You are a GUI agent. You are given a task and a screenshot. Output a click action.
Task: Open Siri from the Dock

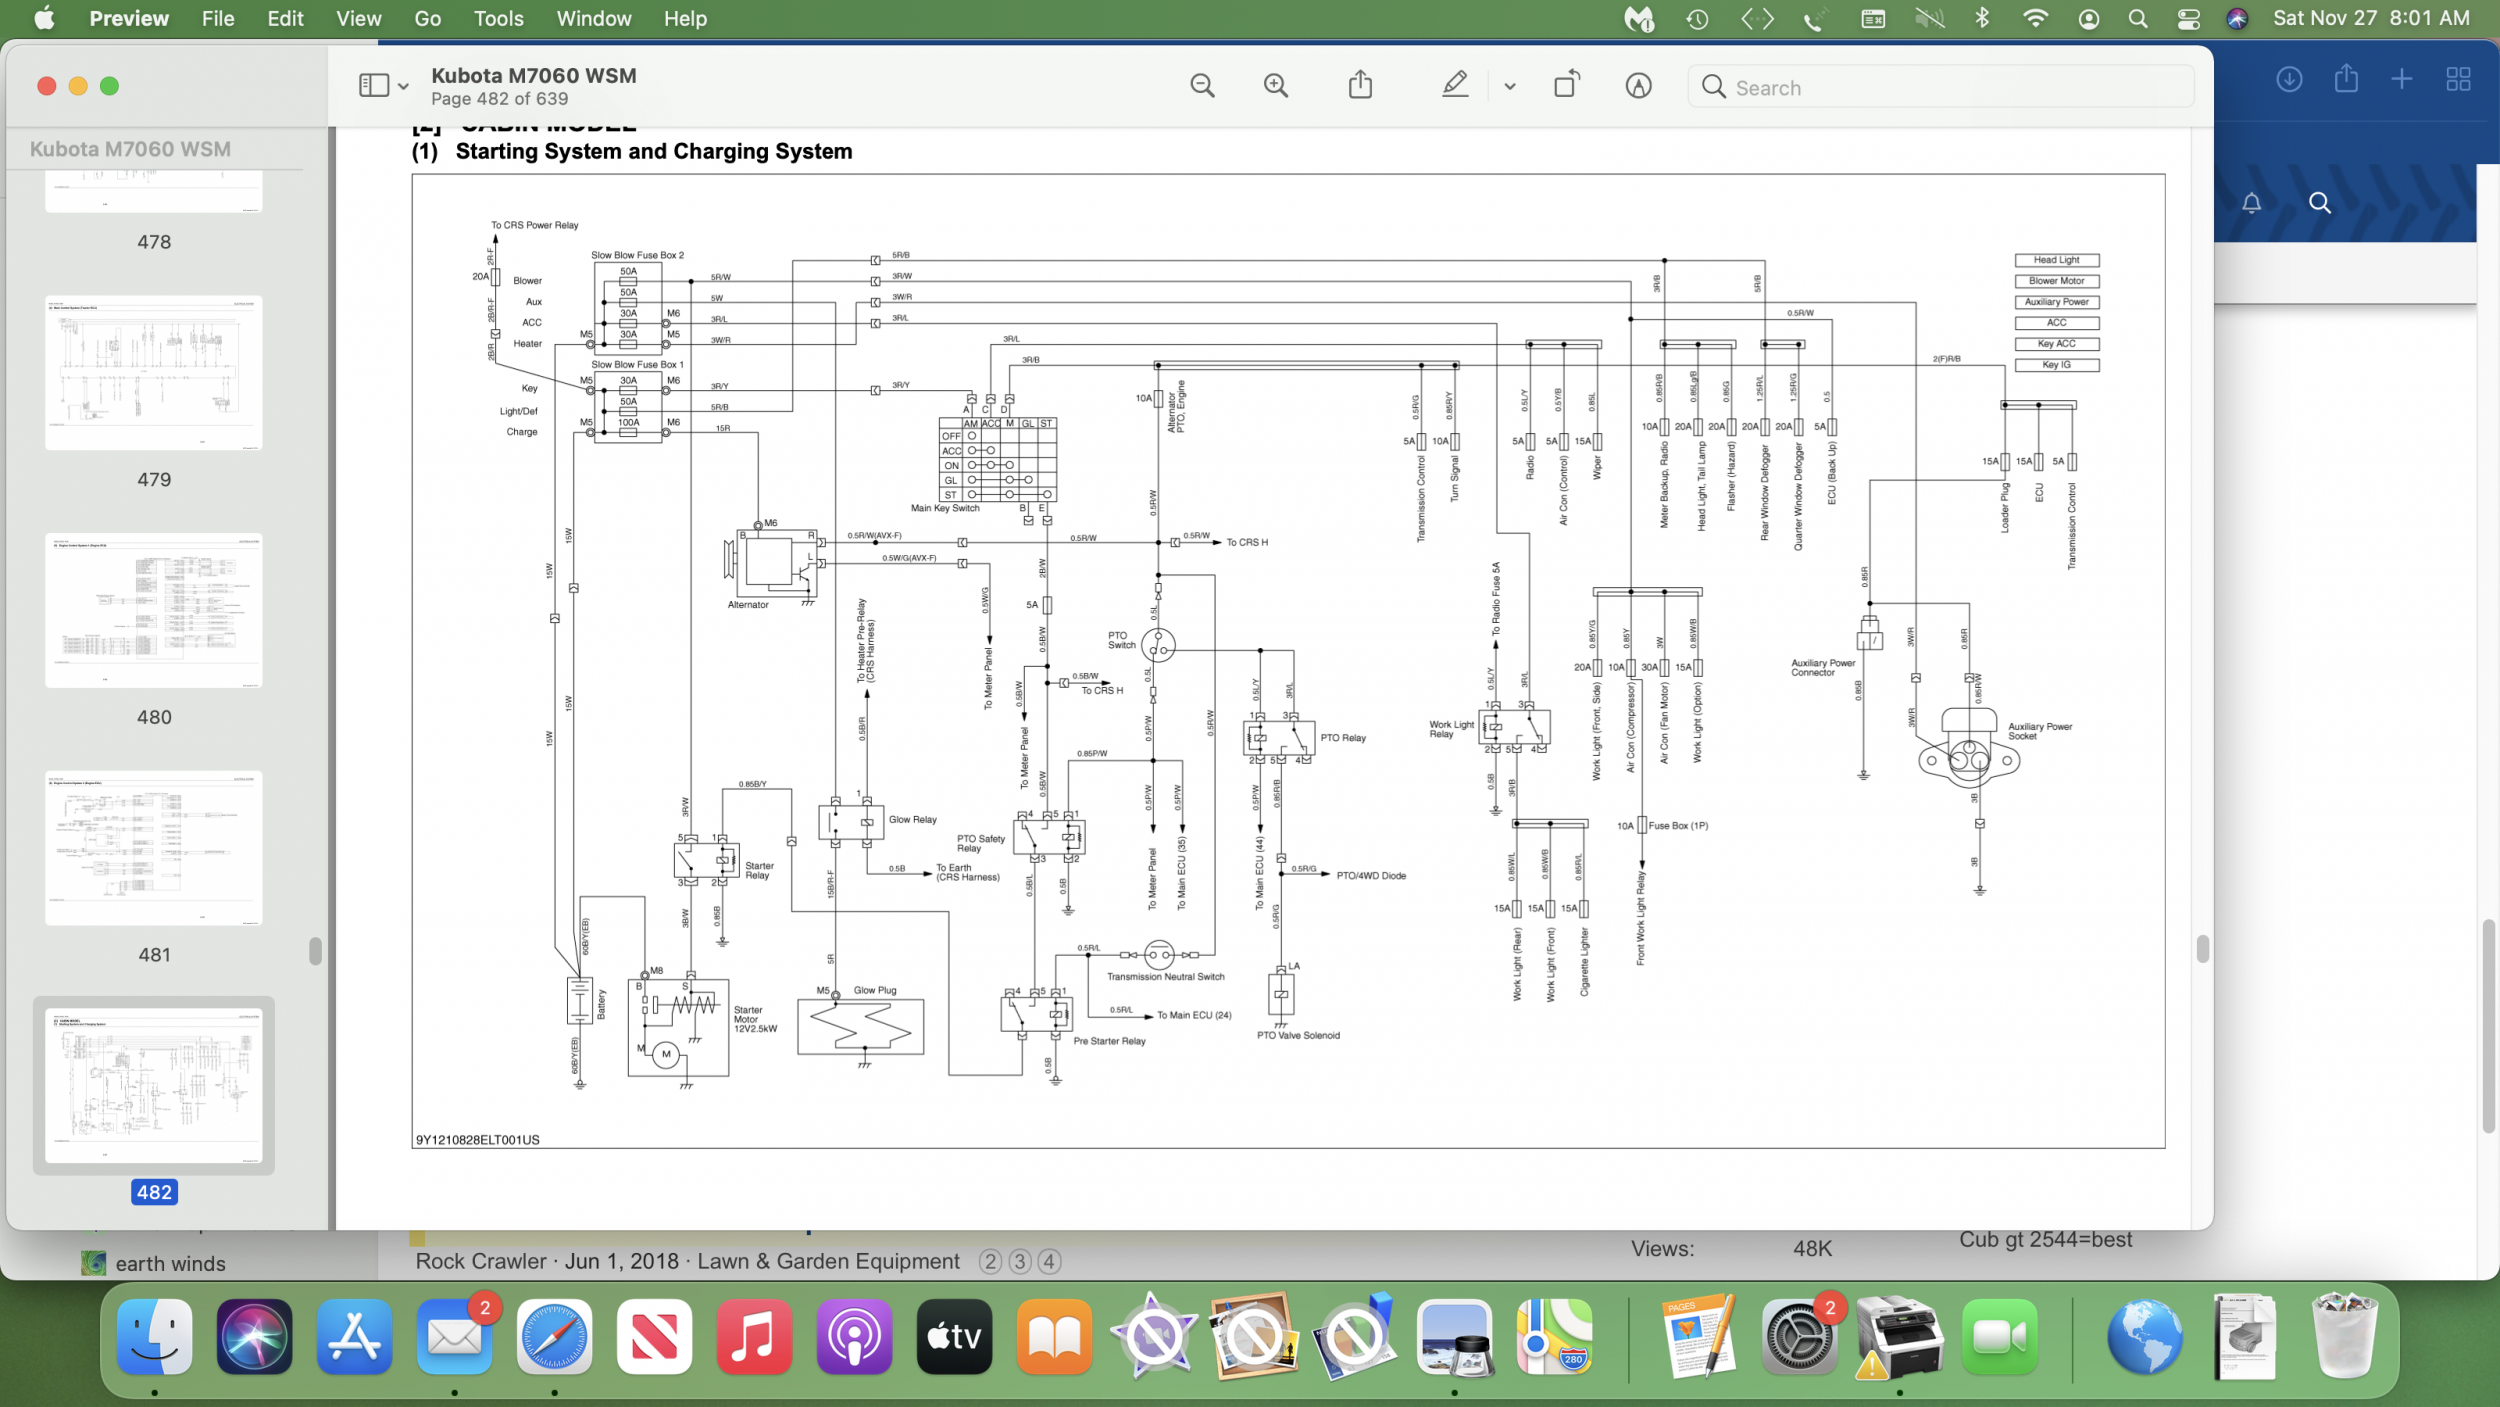click(255, 1337)
